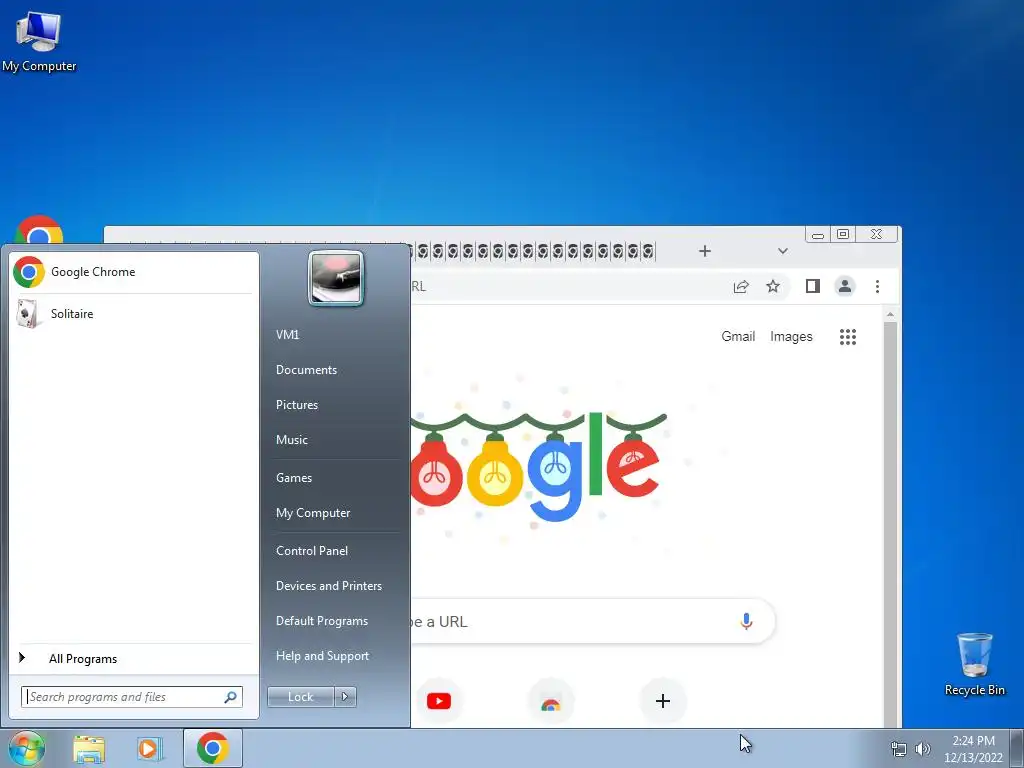Screen dimensions: 1024x768
Task: Click the Lock button
Action: click(x=300, y=697)
